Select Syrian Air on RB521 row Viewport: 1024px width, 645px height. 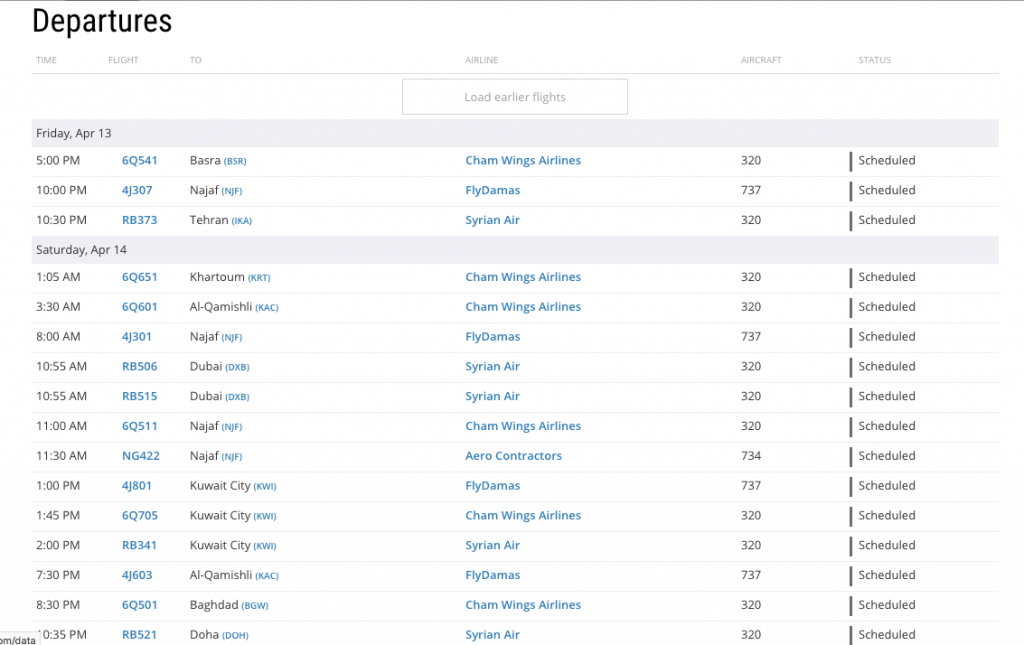[x=492, y=635]
